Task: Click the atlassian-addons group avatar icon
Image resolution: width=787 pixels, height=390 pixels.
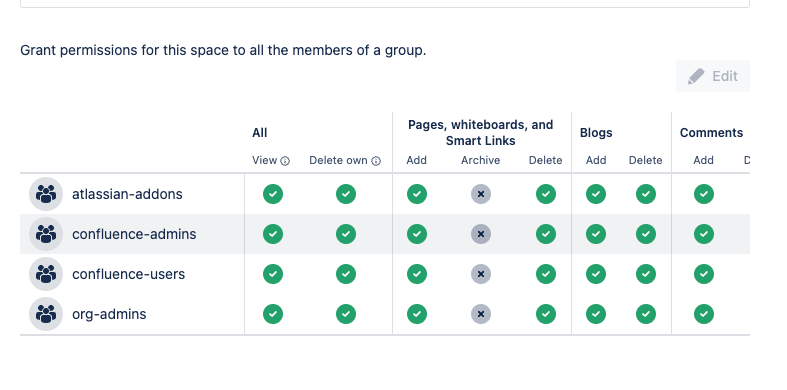Action: tap(46, 194)
